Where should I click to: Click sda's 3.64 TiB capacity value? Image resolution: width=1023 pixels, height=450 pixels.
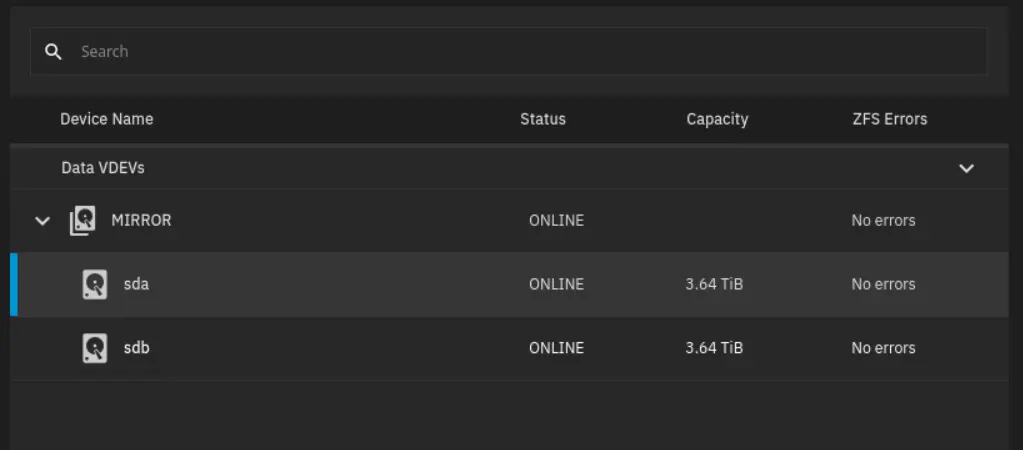[714, 284]
